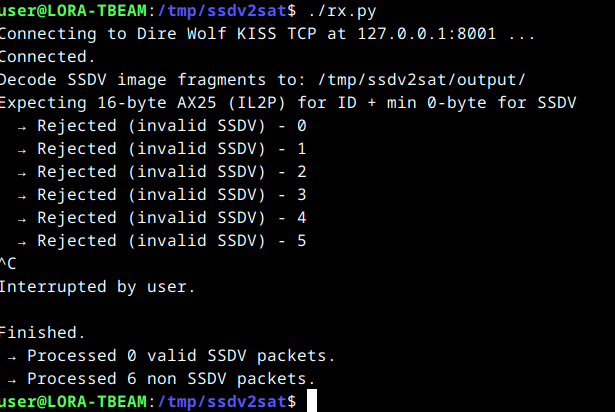Viewport: 615px width, 412px height.
Task: Click the 'Processed 6 non SSDV packets' text
Action: (170, 379)
